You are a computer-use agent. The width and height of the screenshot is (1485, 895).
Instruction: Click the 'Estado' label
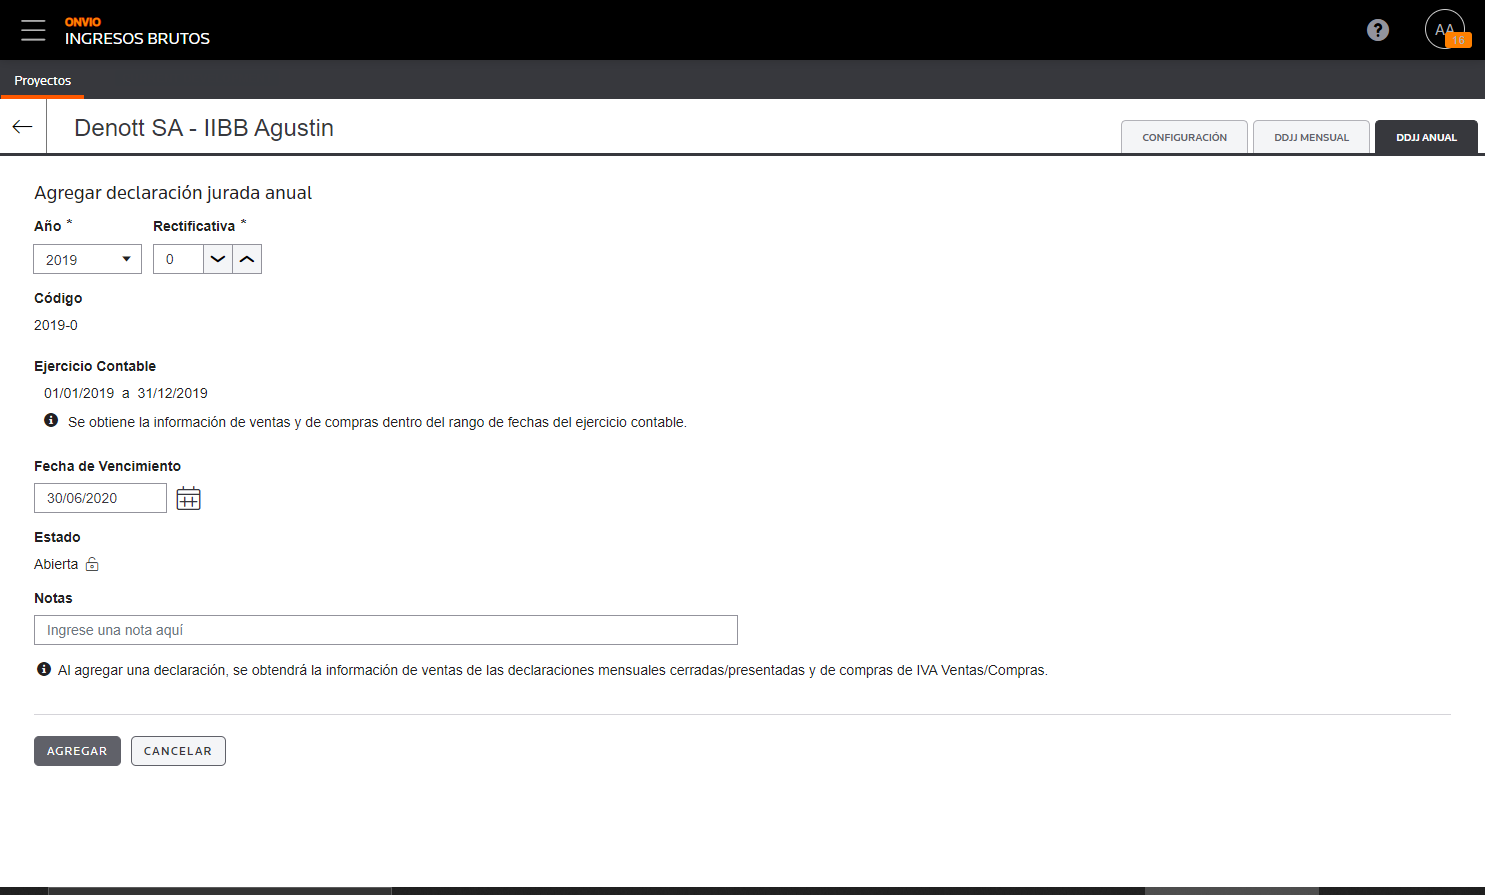(x=57, y=537)
